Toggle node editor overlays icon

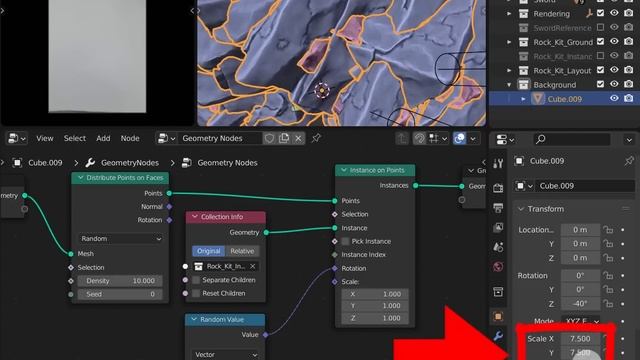point(460,138)
